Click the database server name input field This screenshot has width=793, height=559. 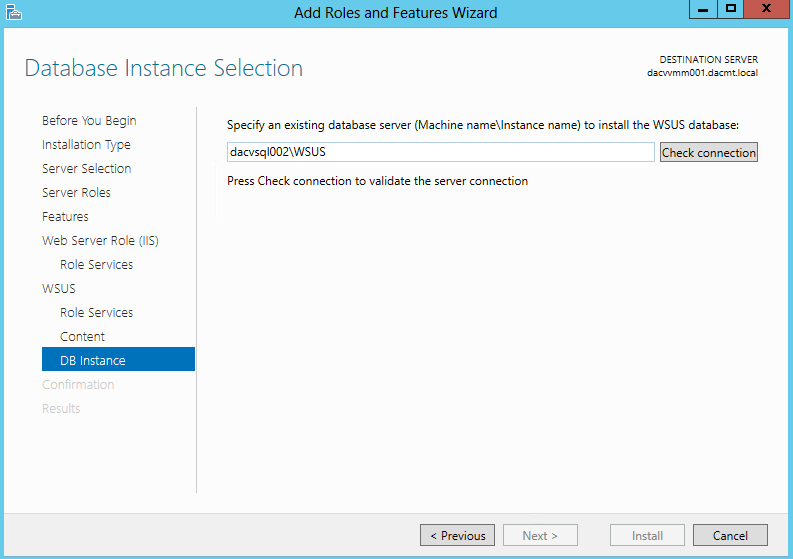point(440,152)
